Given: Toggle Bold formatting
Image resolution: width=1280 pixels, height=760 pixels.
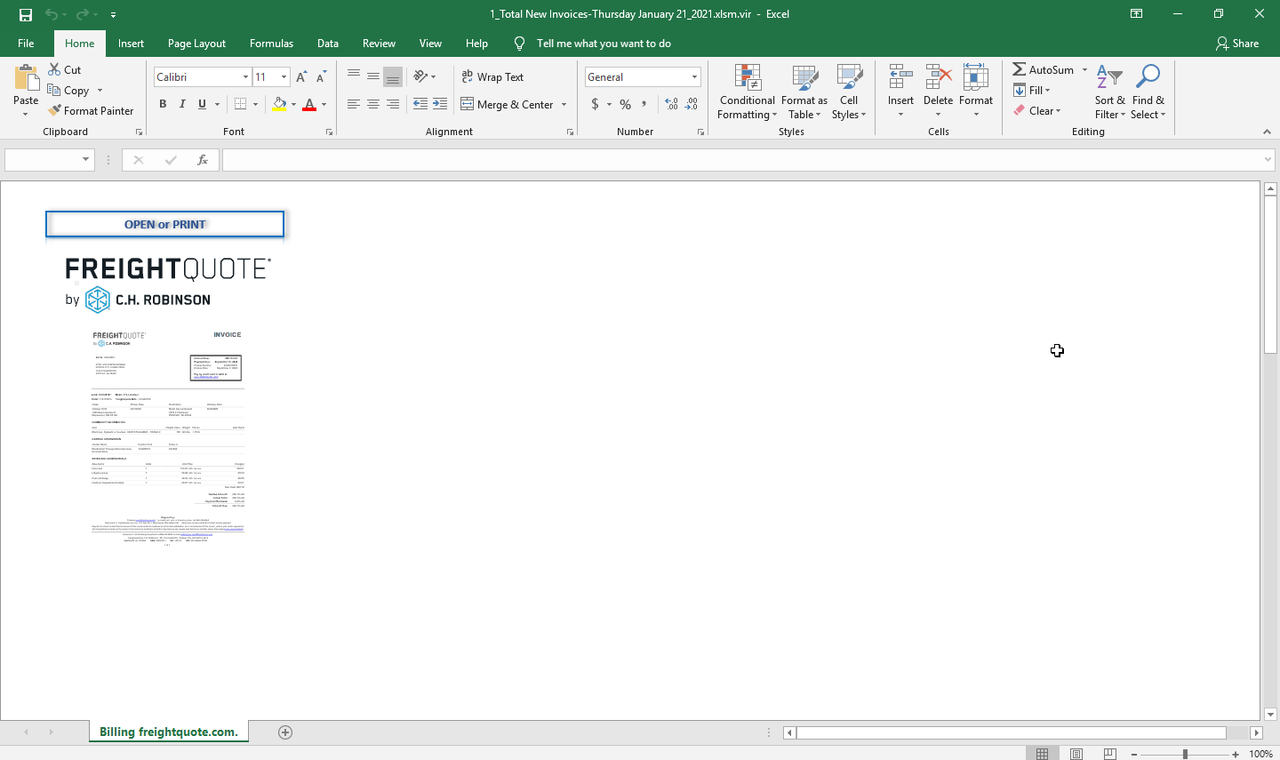Looking at the screenshot, I should [163, 104].
